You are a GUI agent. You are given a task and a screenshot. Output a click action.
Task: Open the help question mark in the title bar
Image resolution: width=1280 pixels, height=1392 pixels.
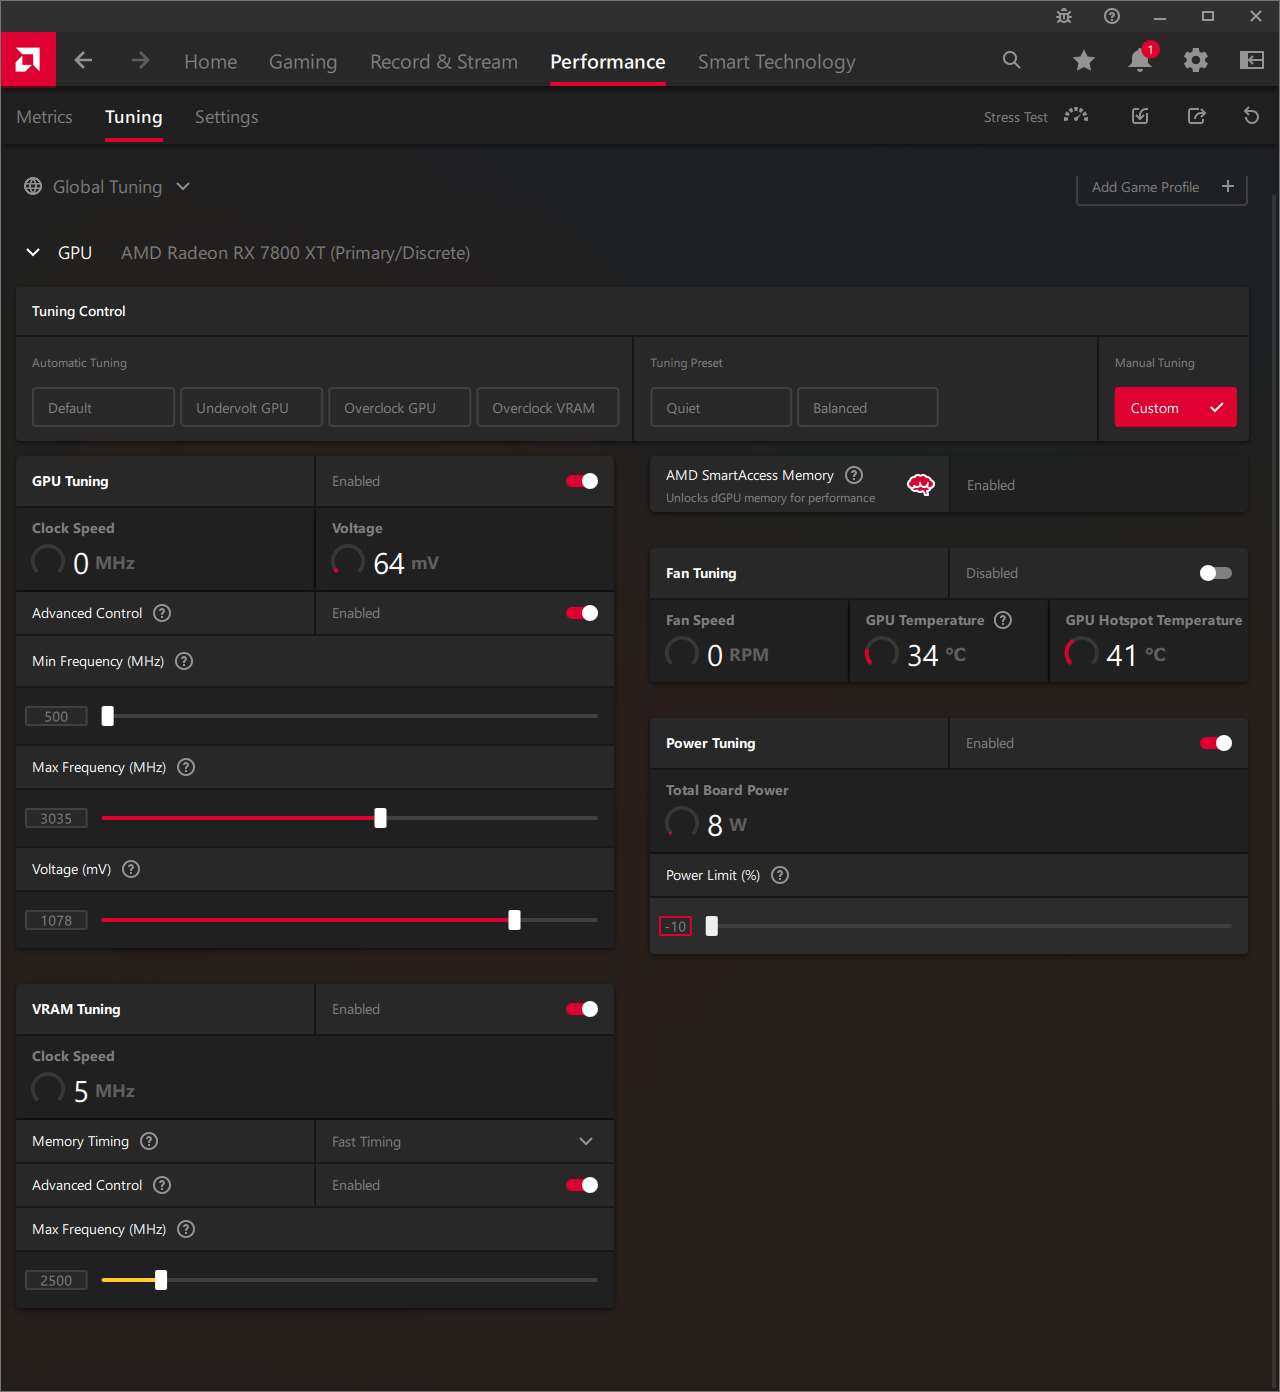coord(1112,16)
